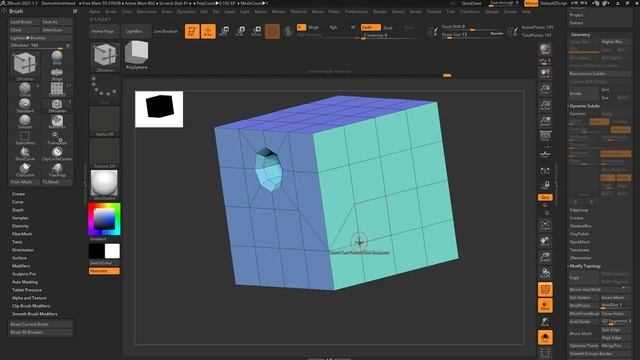Click the QuickSave button
Viewport: 640px width, 360px height.
tap(471, 3)
